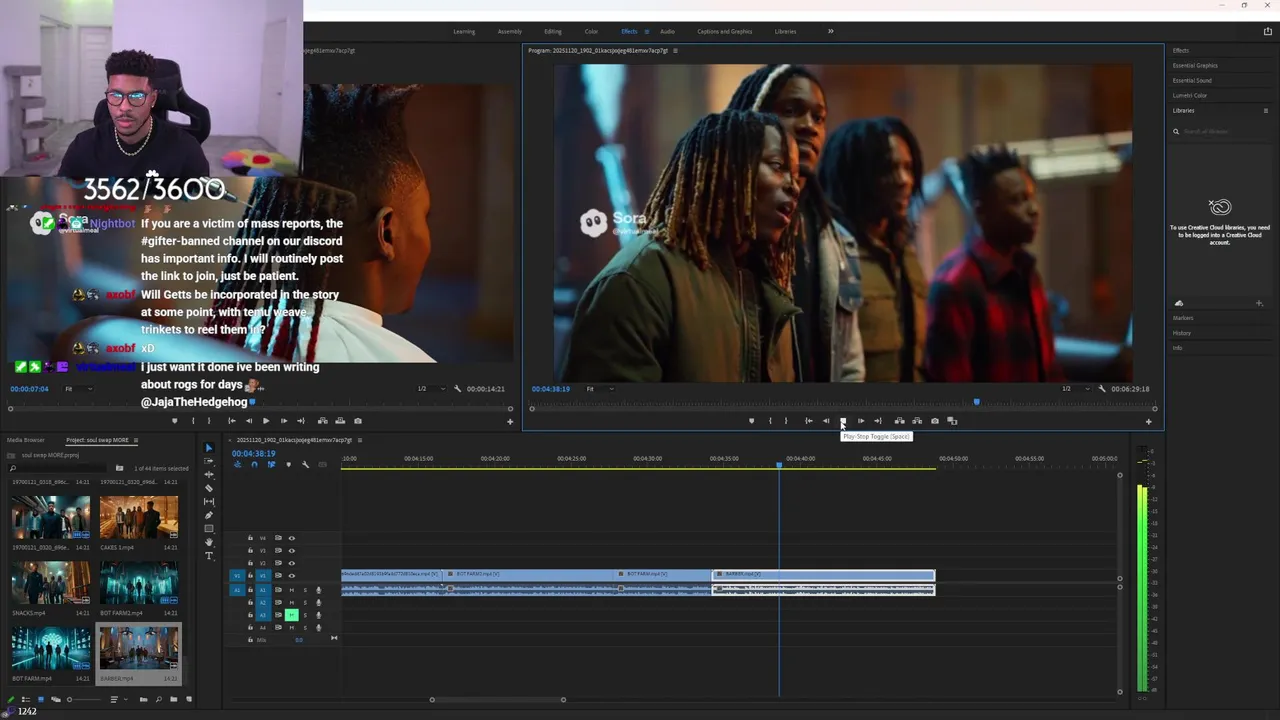
Task: Toggle V1 track output eye icon
Action: pyautogui.click(x=292, y=576)
